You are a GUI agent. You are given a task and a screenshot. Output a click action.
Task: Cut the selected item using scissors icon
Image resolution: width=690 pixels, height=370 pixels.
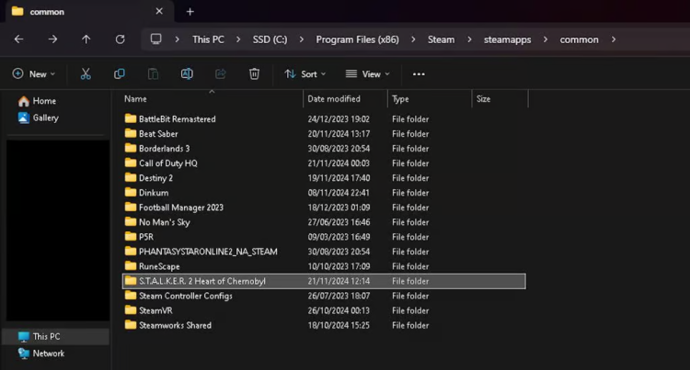click(x=85, y=74)
